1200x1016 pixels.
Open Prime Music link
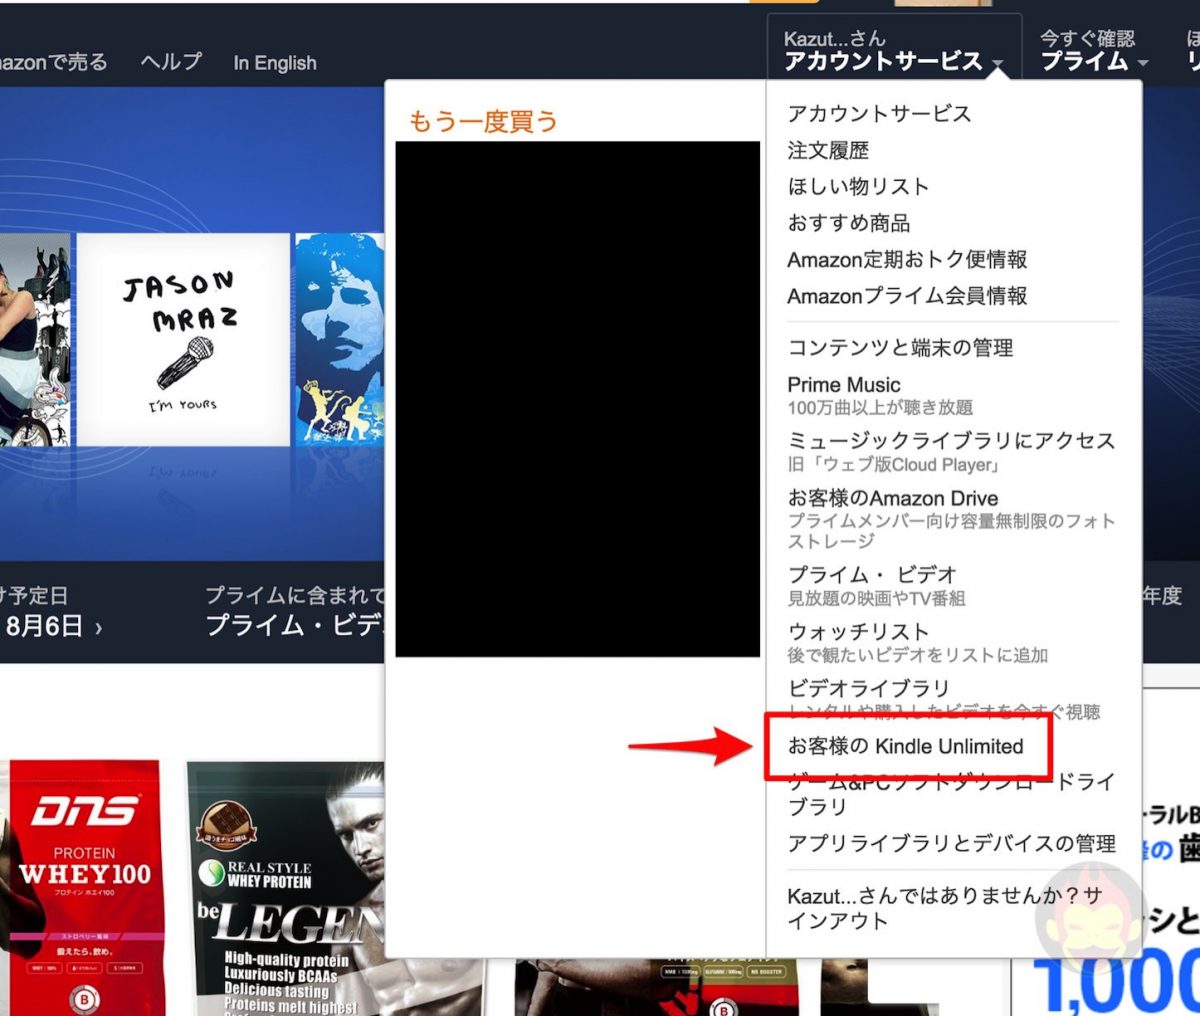coord(843,385)
